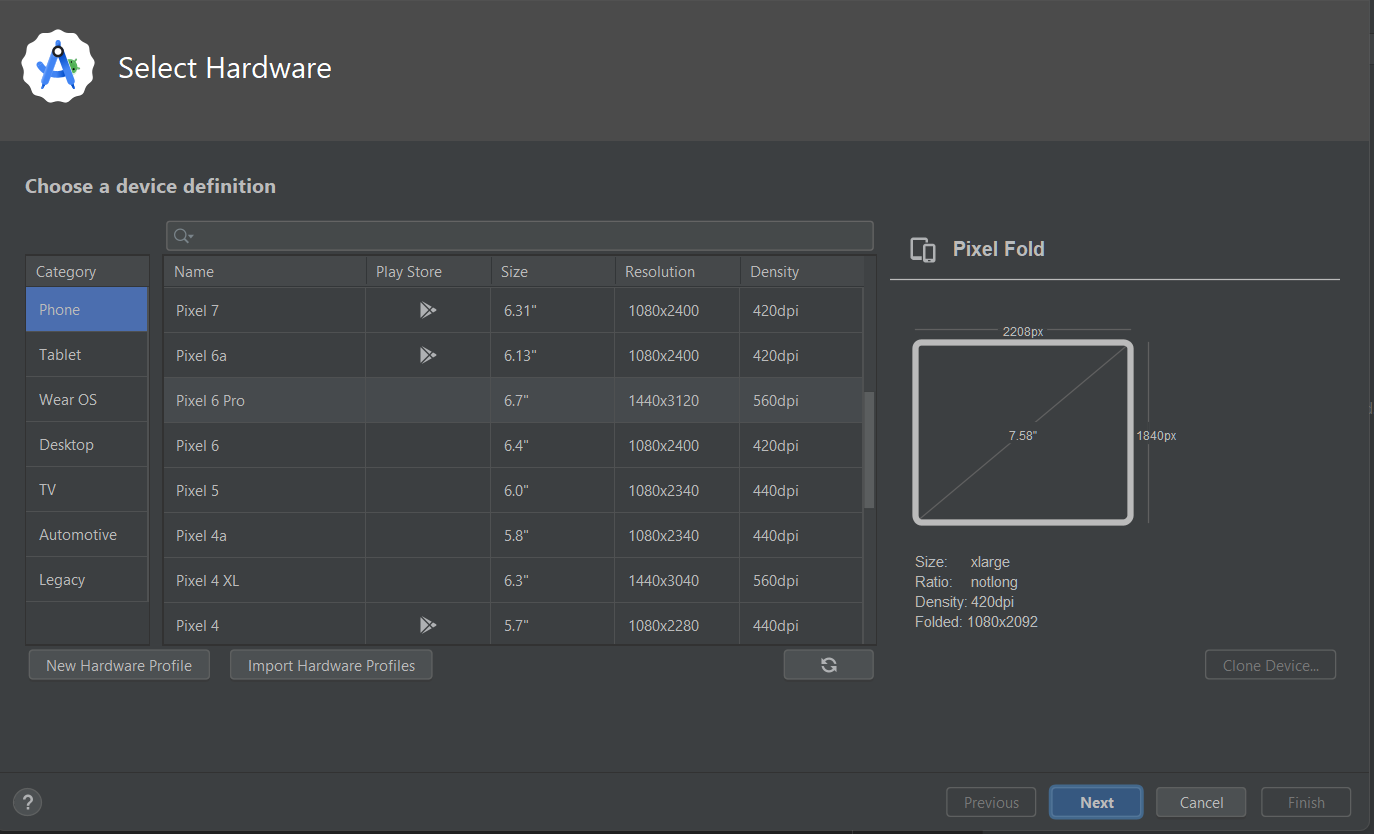Click the device list vertical scrollbar
This screenshot has height=834, width=1374.
tap(869, 450)
